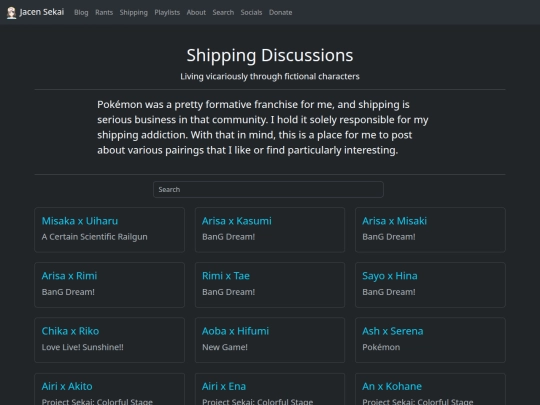Open the Blog menu item
The width and height of the screenshot is (540, 405).
[x=81, y=12]
